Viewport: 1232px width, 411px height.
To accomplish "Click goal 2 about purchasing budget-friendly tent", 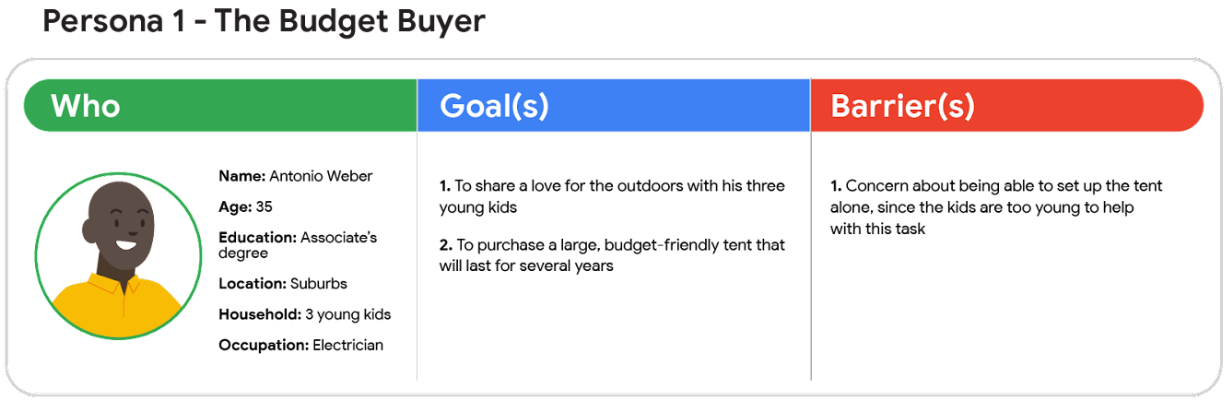I will point(612,255).
